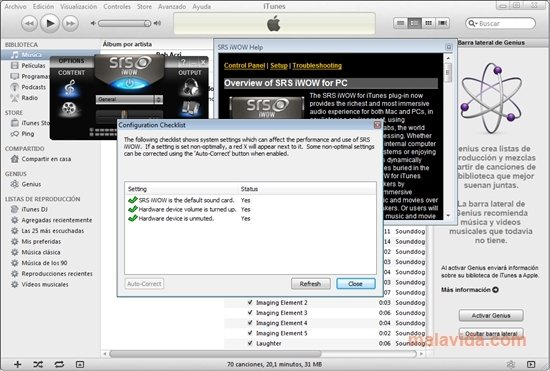Click OPTIONS in the SRS iWOW panel

(x=71, y=61)
